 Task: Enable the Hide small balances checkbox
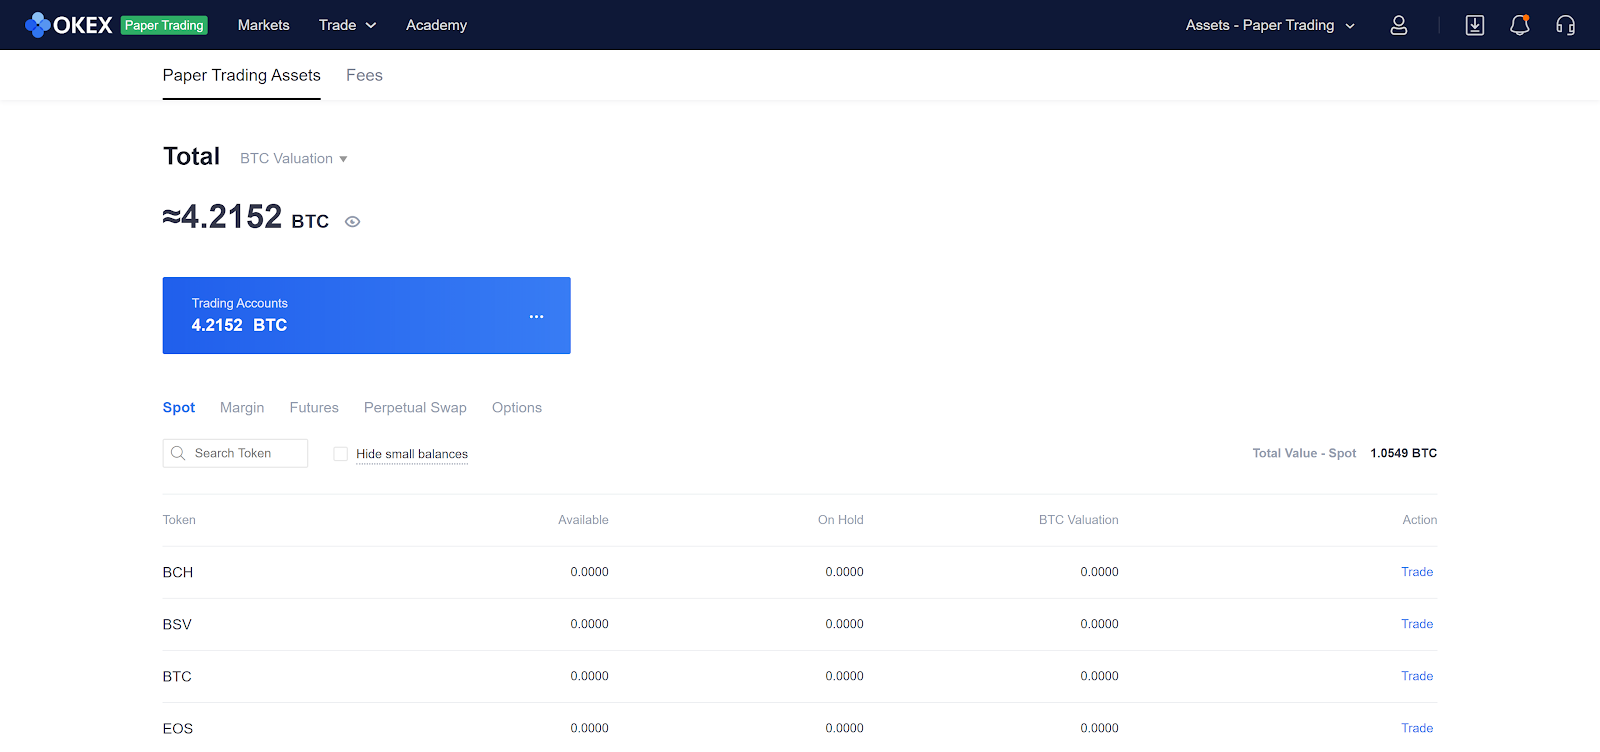(x=341, y=454)
